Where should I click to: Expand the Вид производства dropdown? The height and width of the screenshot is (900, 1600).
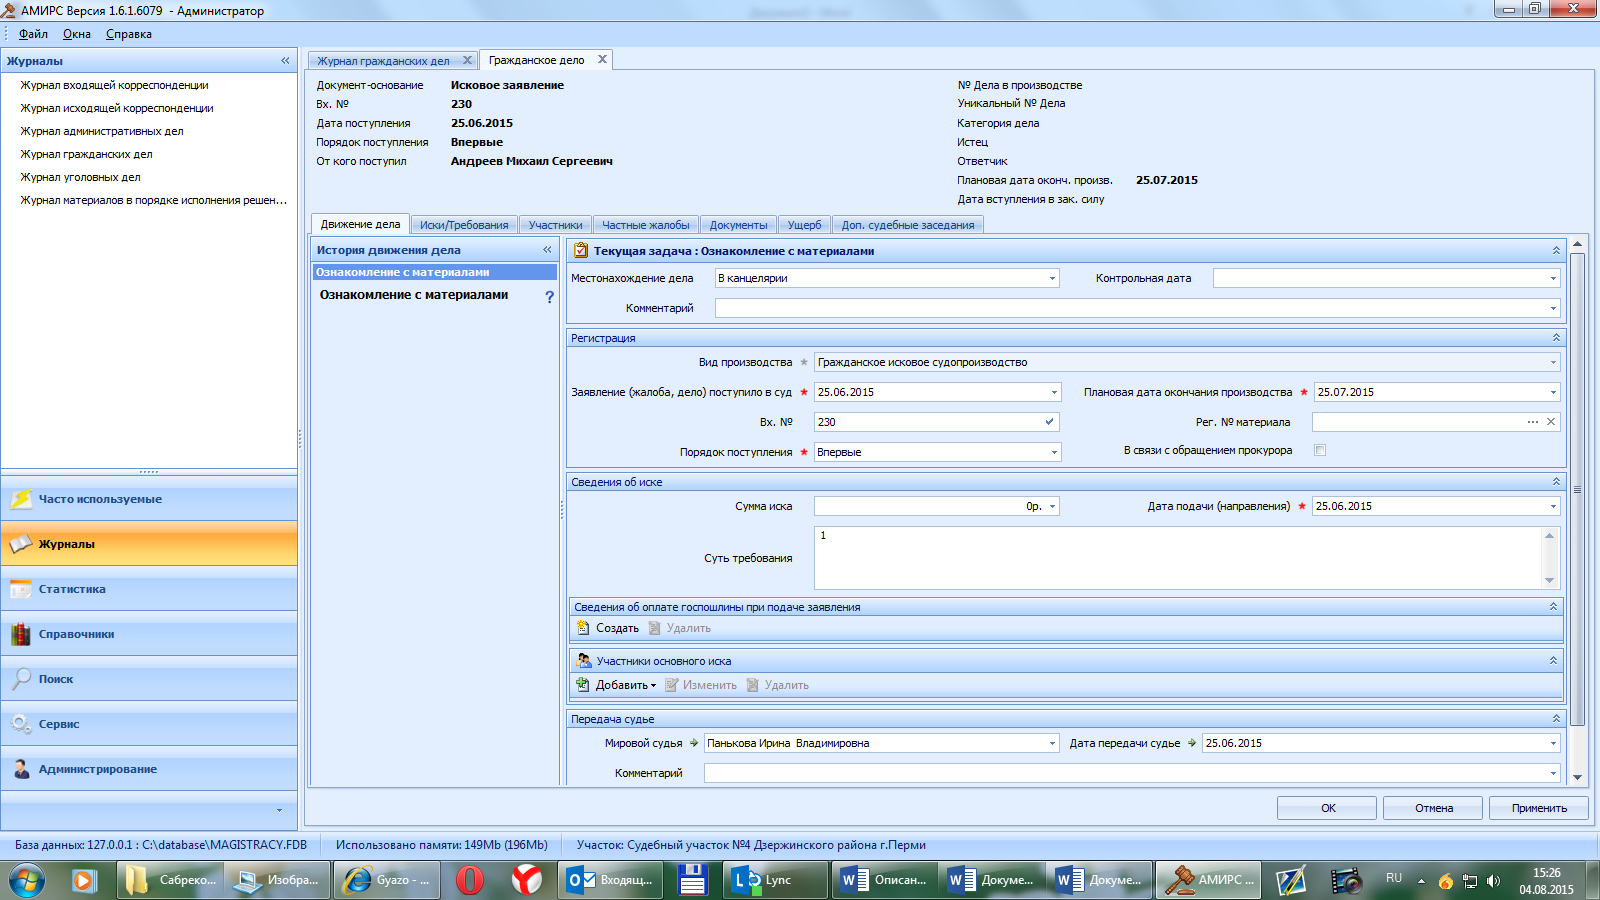(x=1553, y=363)
